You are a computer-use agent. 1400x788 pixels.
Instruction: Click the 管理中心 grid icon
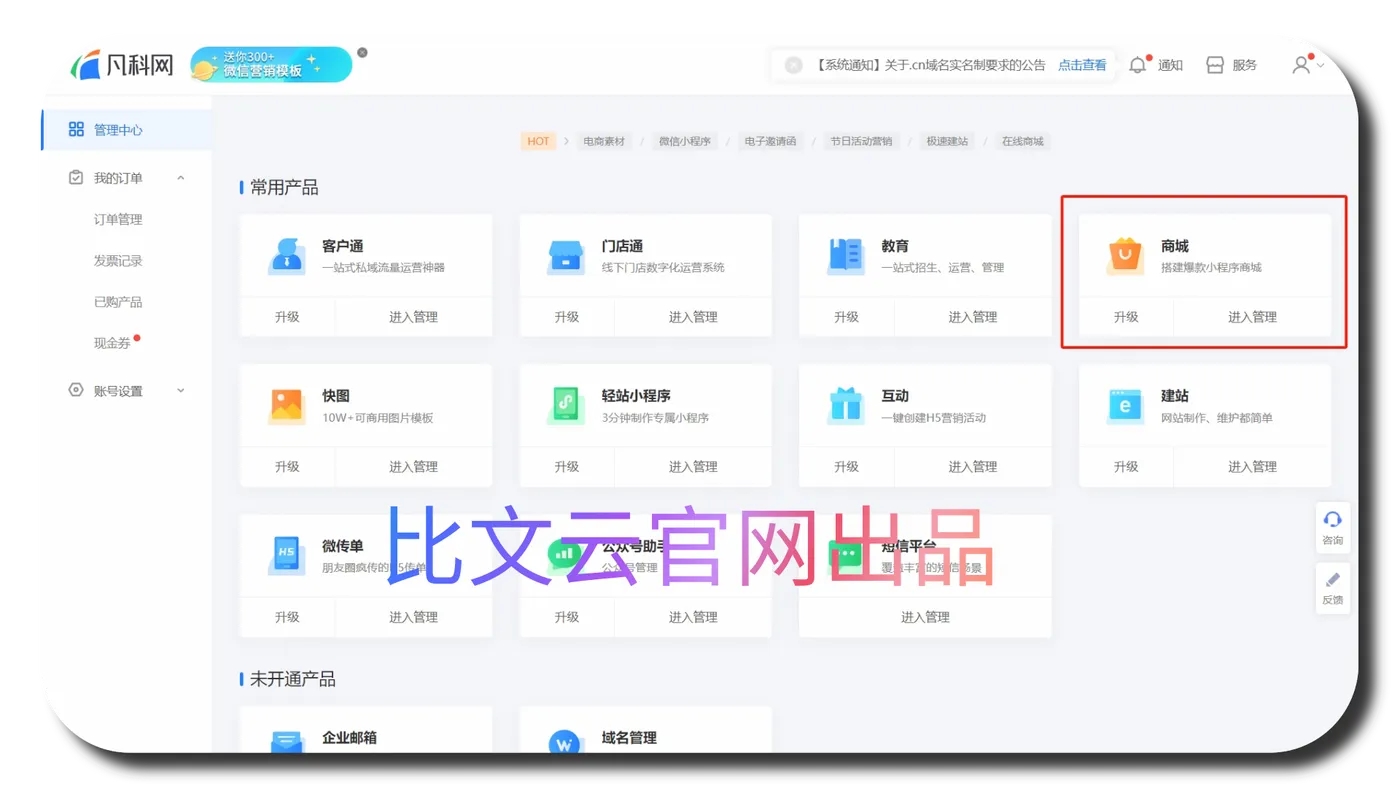click(76, 130)
